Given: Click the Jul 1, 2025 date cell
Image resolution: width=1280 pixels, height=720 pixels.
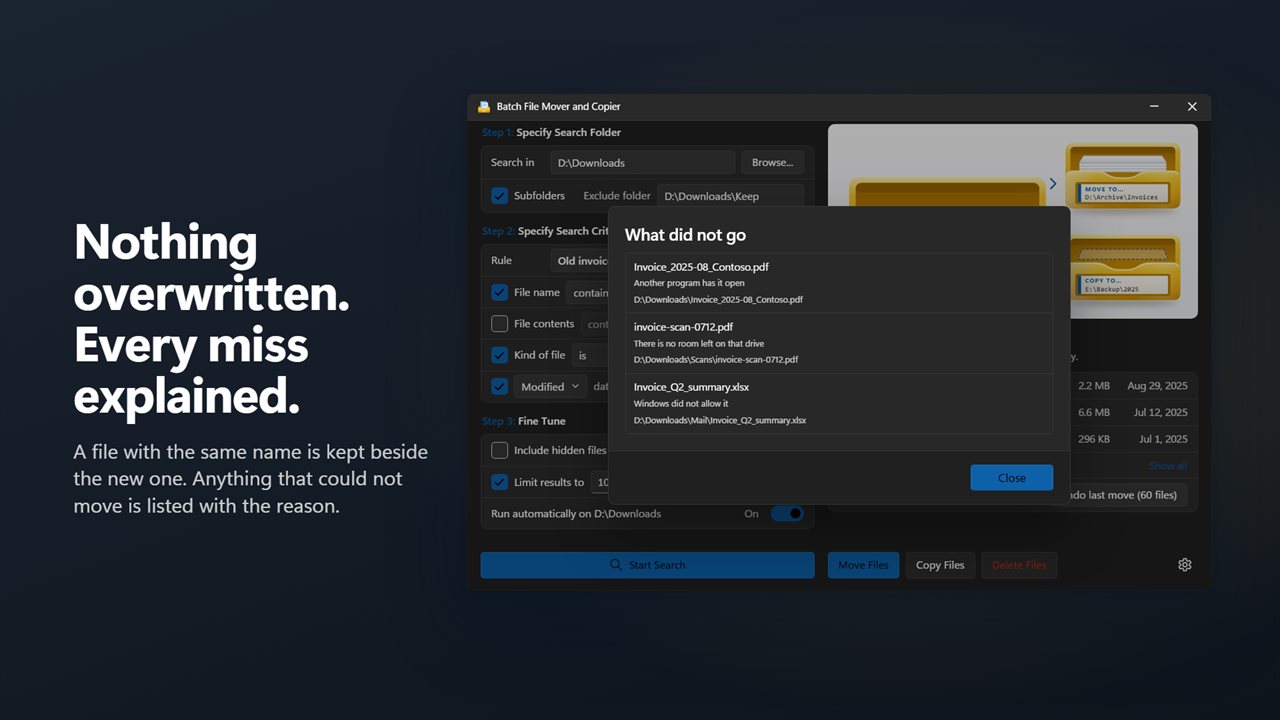Looking at the screenshot, I should click(x=1163, y=439).
